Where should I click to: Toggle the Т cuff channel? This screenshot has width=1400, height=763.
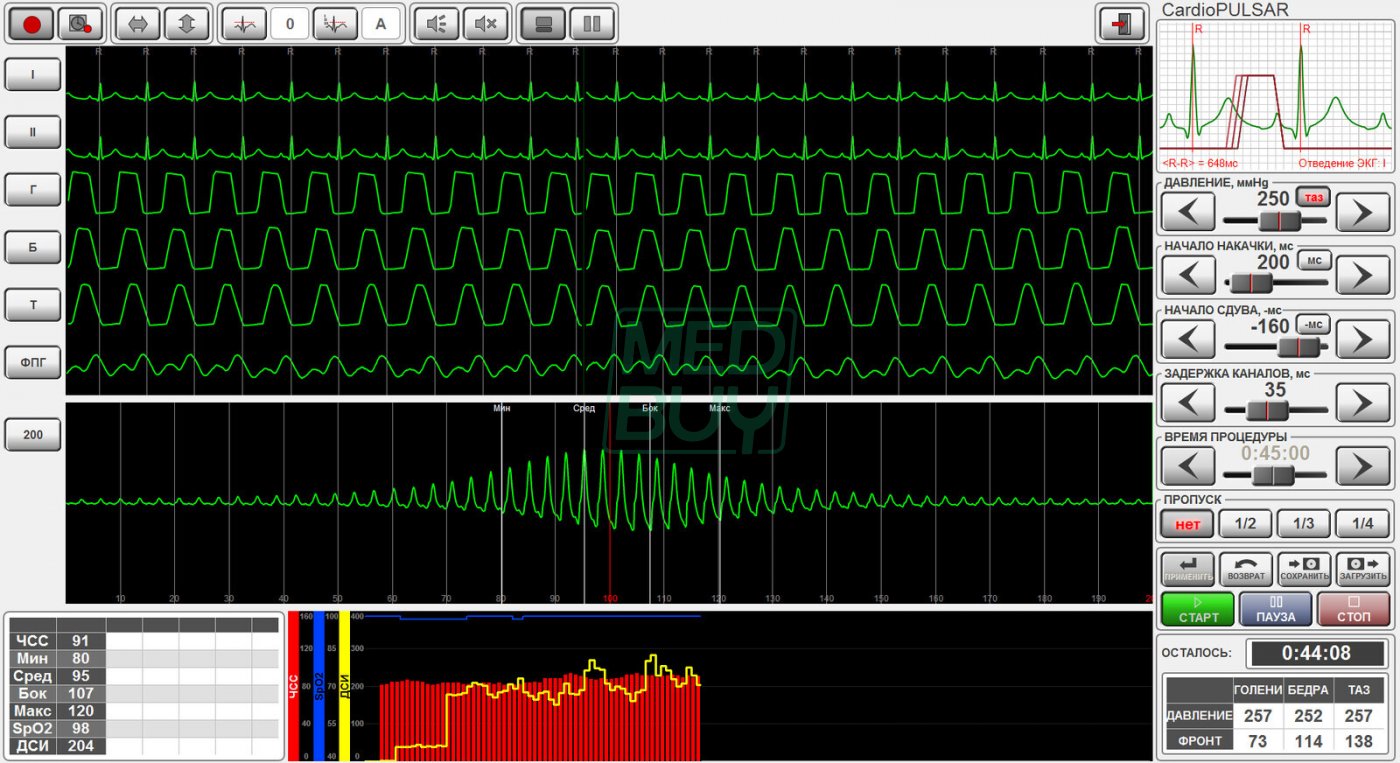33,304
